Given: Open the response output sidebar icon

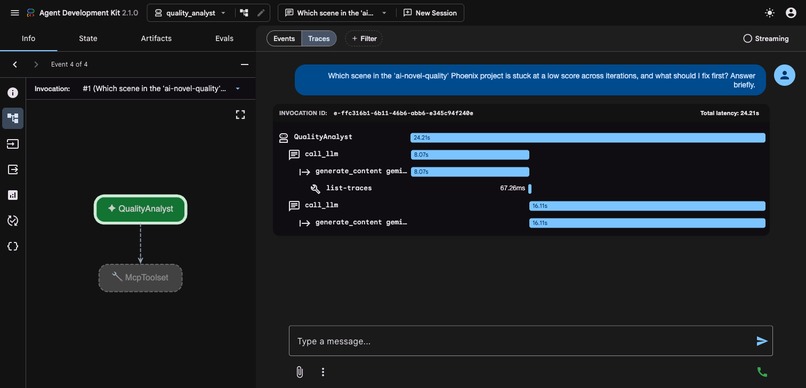Looking at the screenshot, I should point(13,169).
